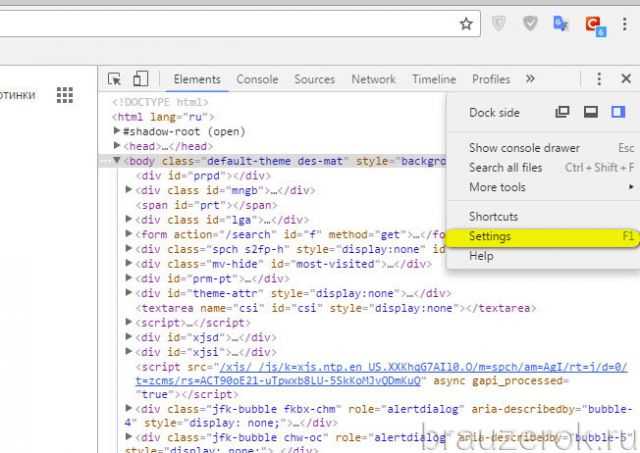This screenshot has width=640, height=453.
Task: Expand the div id prm-pt node
Action: pyautogui.click(x=129, y=278)
